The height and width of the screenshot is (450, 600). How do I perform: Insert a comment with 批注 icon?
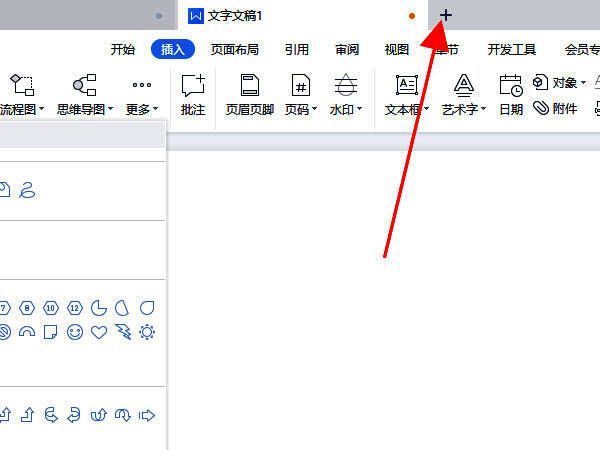192,95
